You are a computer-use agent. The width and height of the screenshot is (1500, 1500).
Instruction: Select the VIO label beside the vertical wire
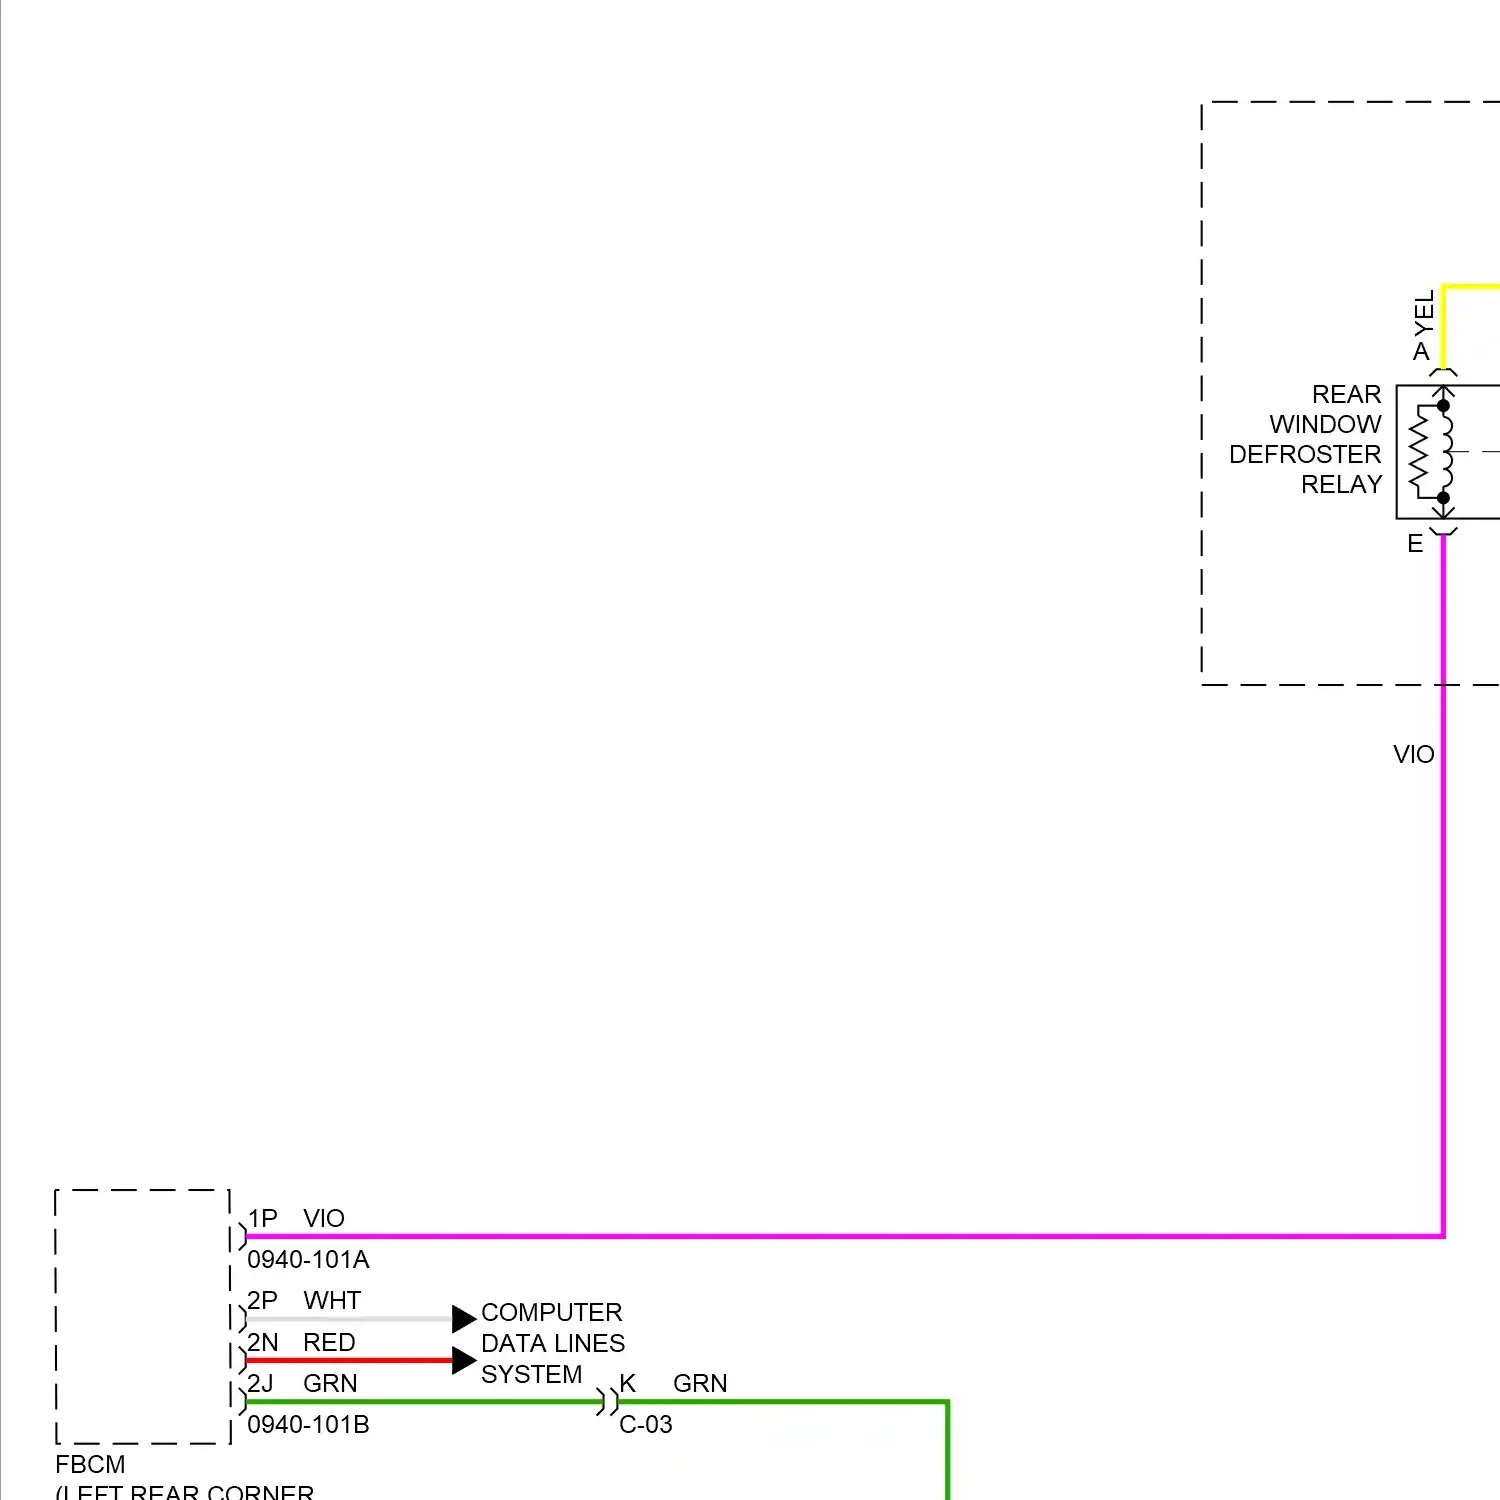(x=1413, y=754)
